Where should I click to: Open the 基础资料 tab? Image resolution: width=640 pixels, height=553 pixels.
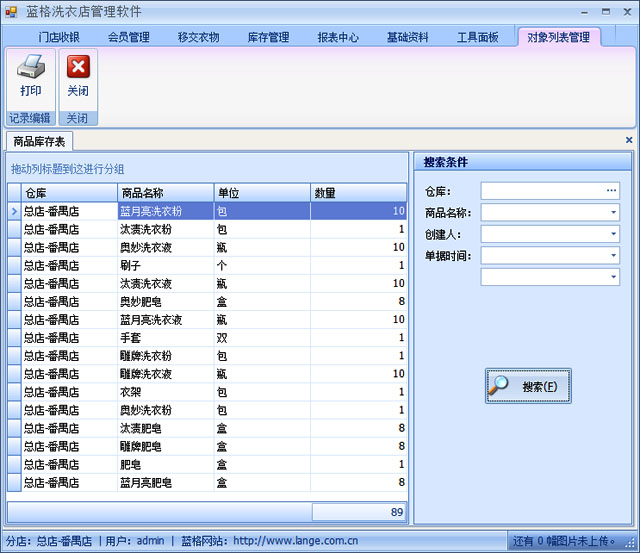408,37
